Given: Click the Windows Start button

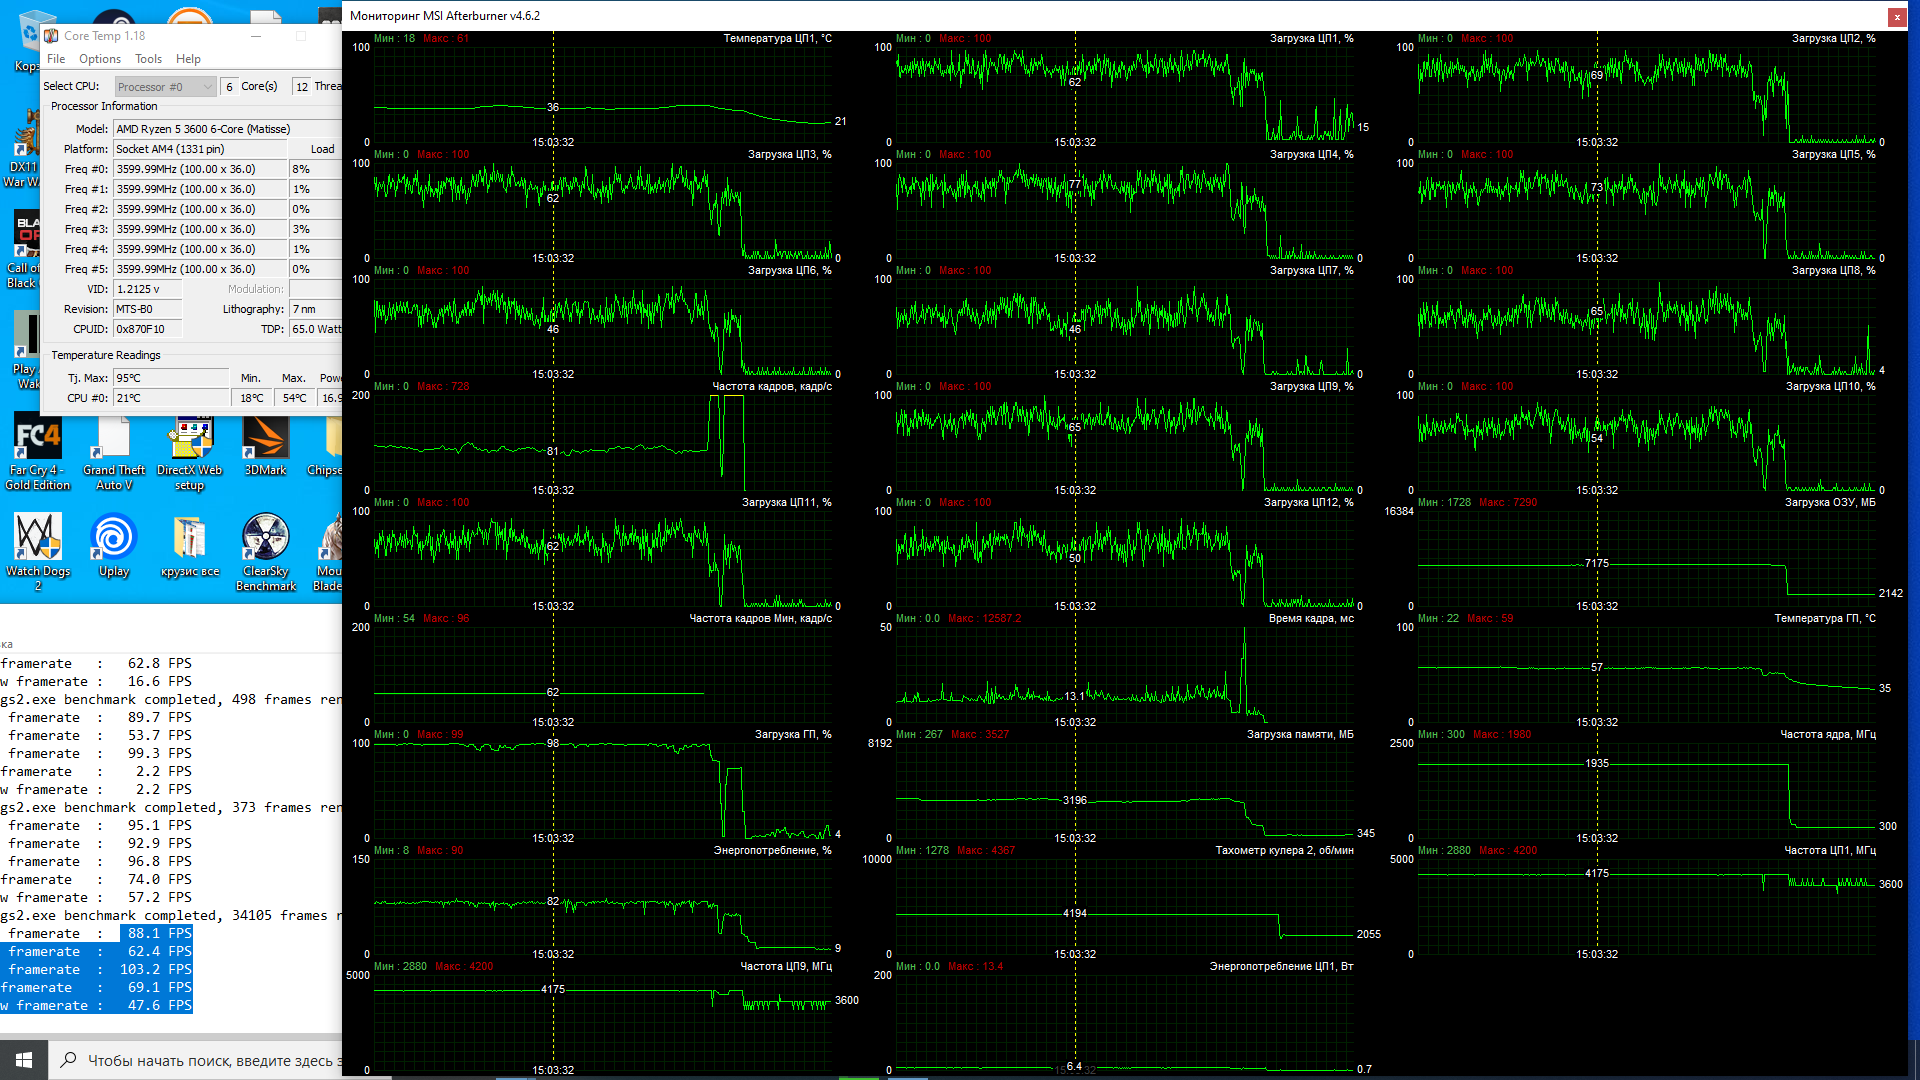Looking at the screenshot, I should click(24, 1060).
